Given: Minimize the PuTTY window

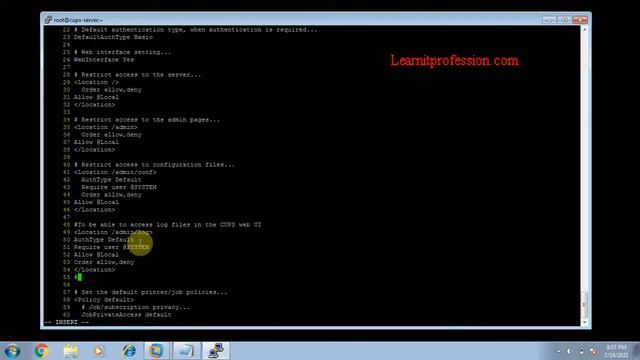Looking at the screenshot, I should [549, 20].
